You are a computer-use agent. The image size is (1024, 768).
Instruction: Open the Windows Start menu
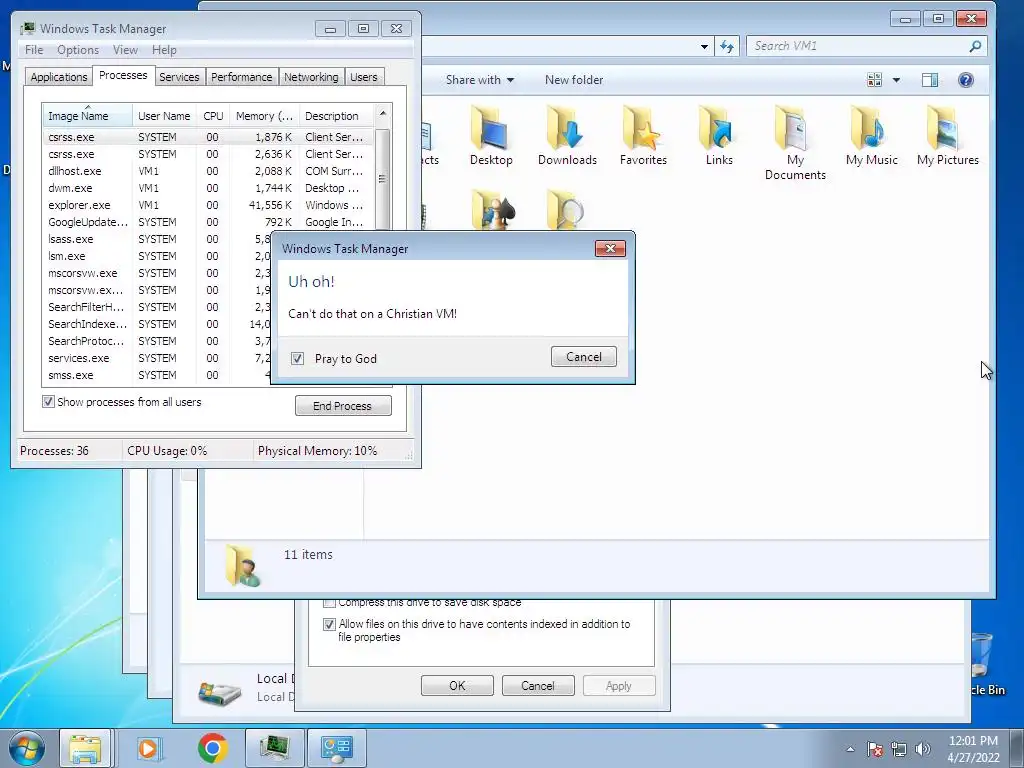point(27,748)
